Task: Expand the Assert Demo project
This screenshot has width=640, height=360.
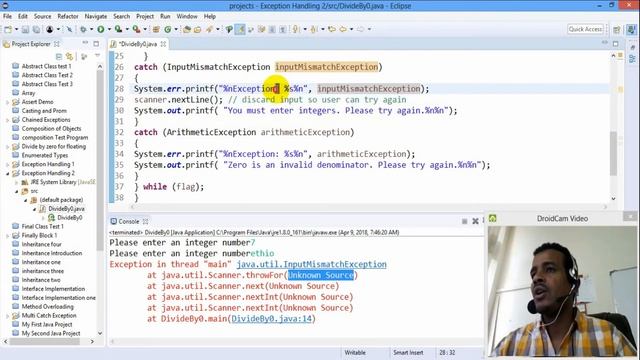Action: (7, 102)
